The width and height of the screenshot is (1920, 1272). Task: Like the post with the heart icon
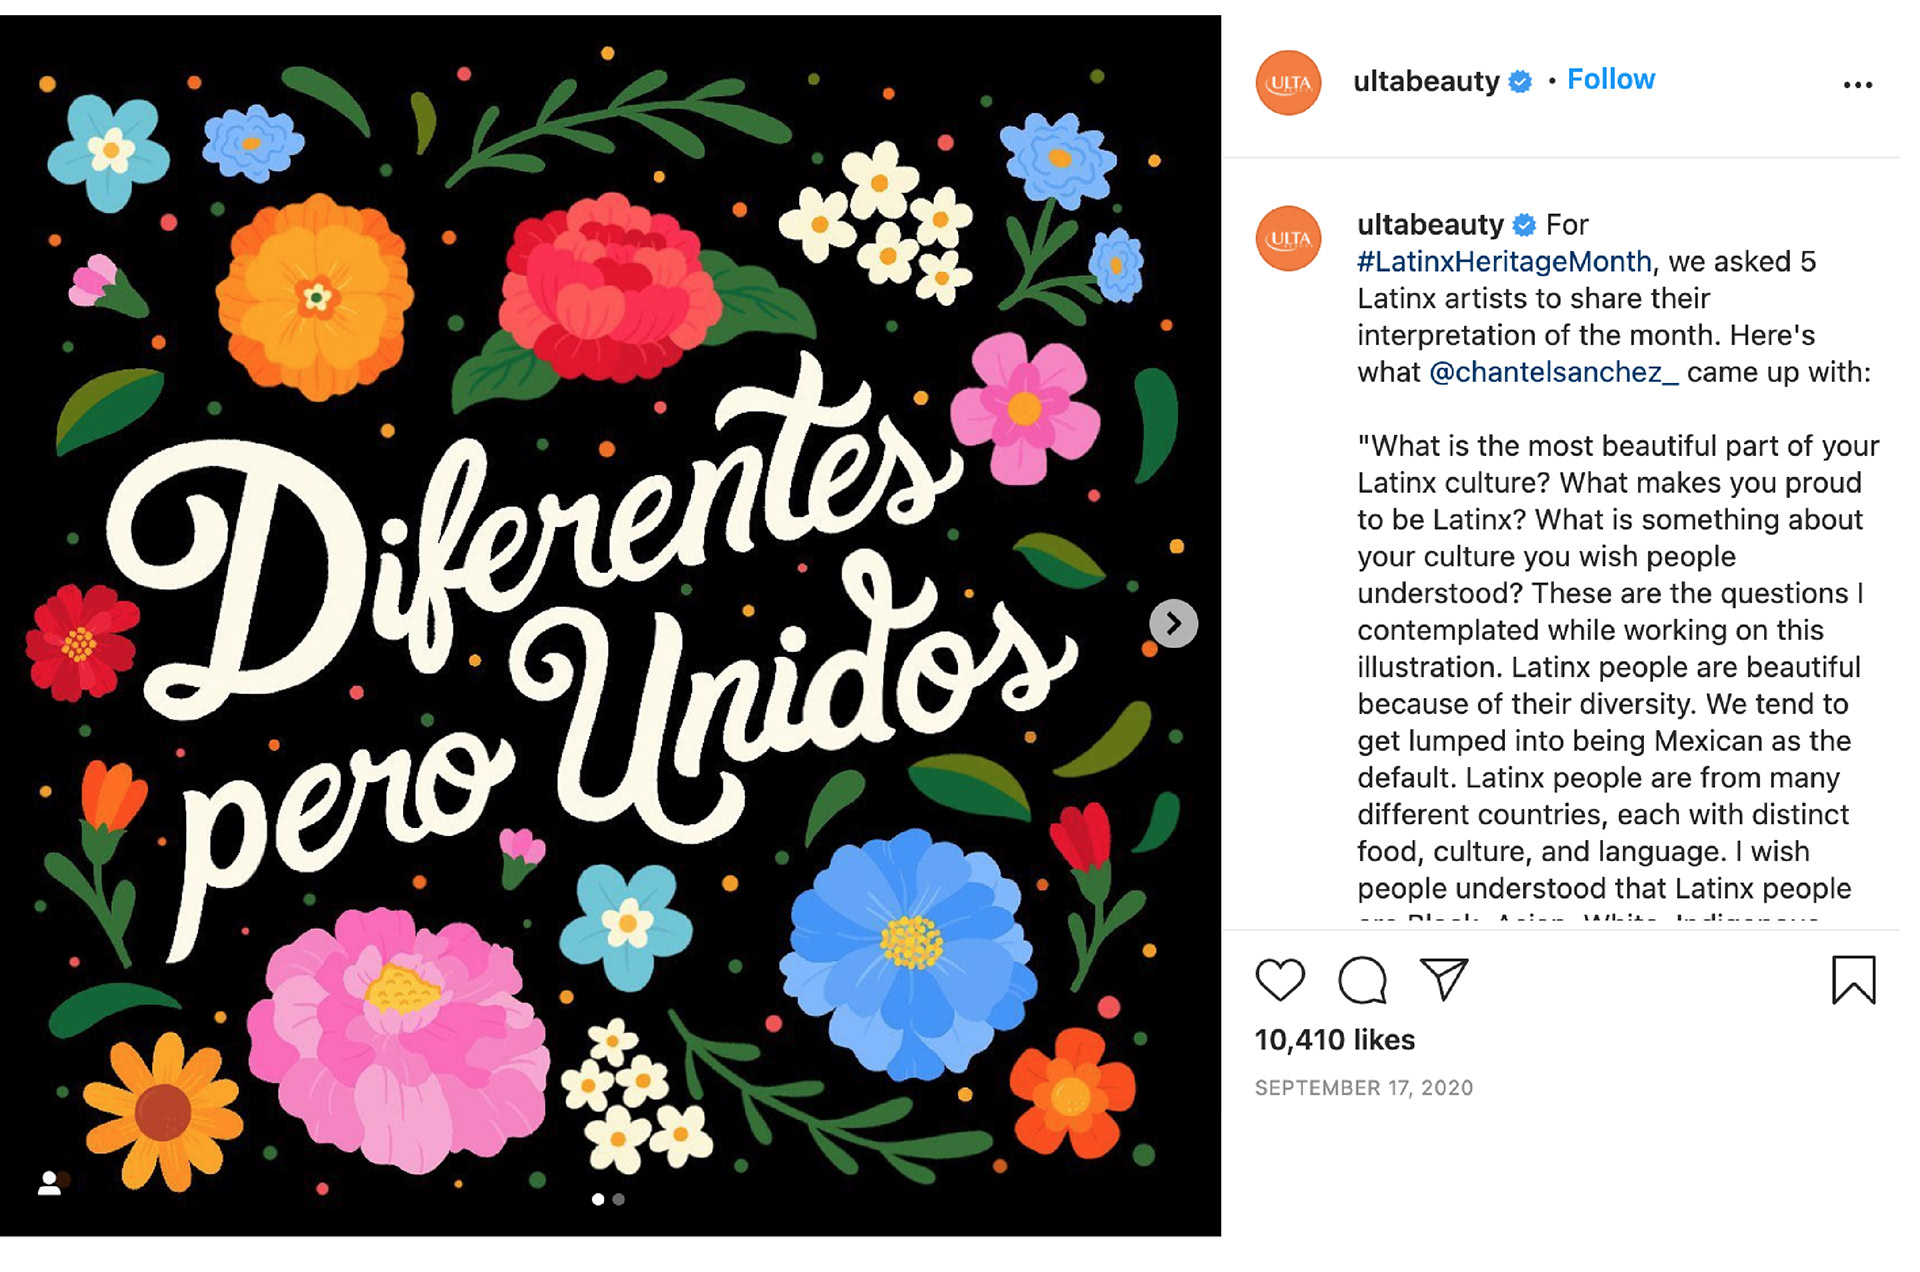tap(1280, 979)
